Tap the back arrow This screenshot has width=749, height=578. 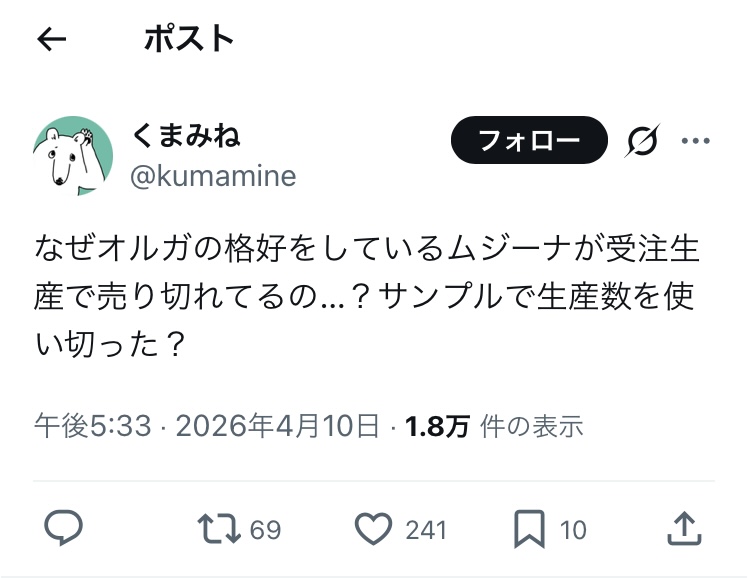tap(51, 39)
